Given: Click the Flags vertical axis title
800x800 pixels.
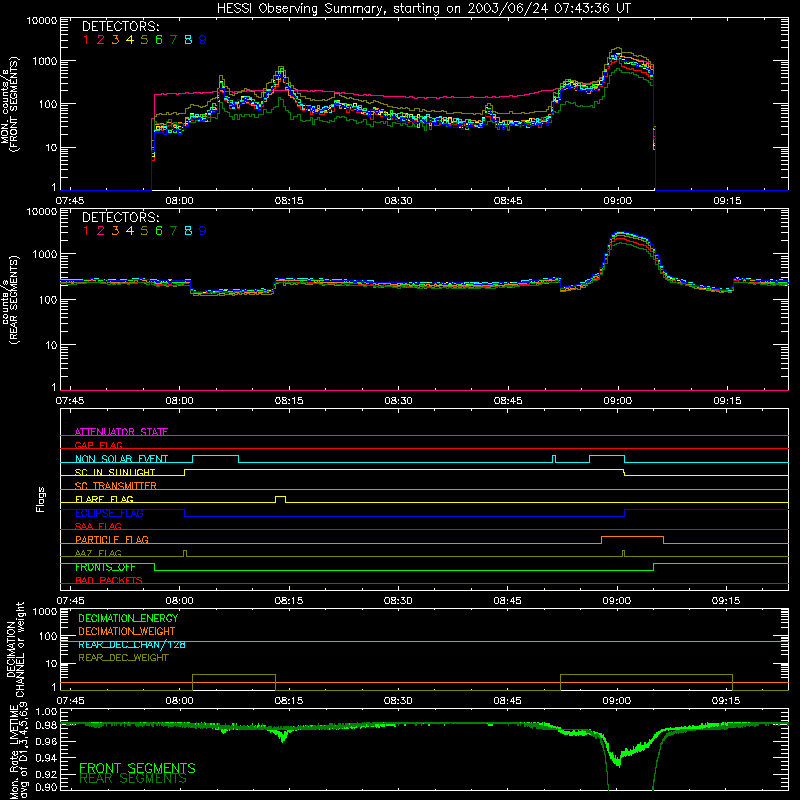Looking at the screenshot, I should (41, 499).
